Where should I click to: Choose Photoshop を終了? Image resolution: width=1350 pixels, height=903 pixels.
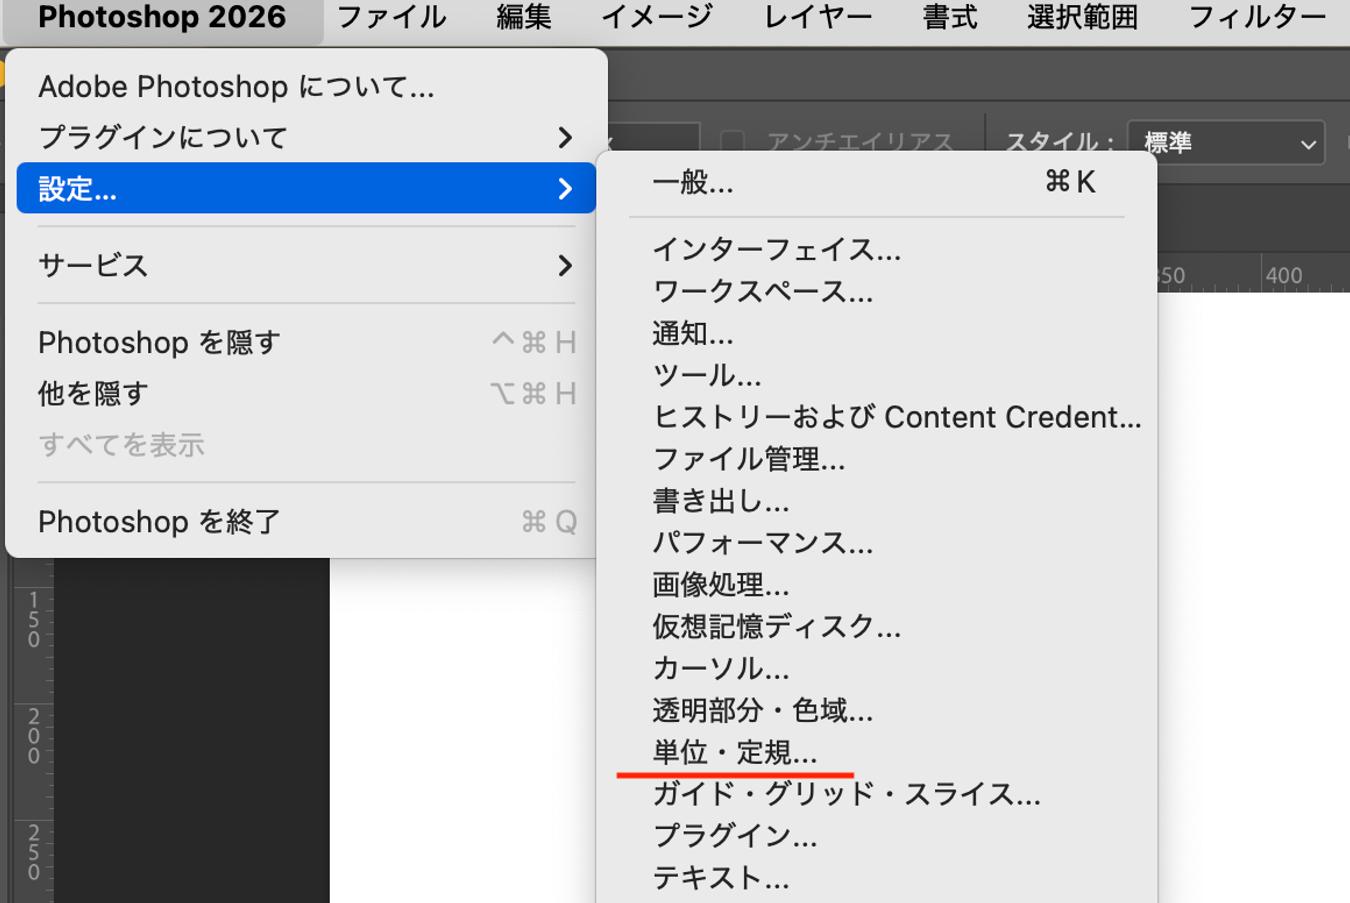coord(306,522)
